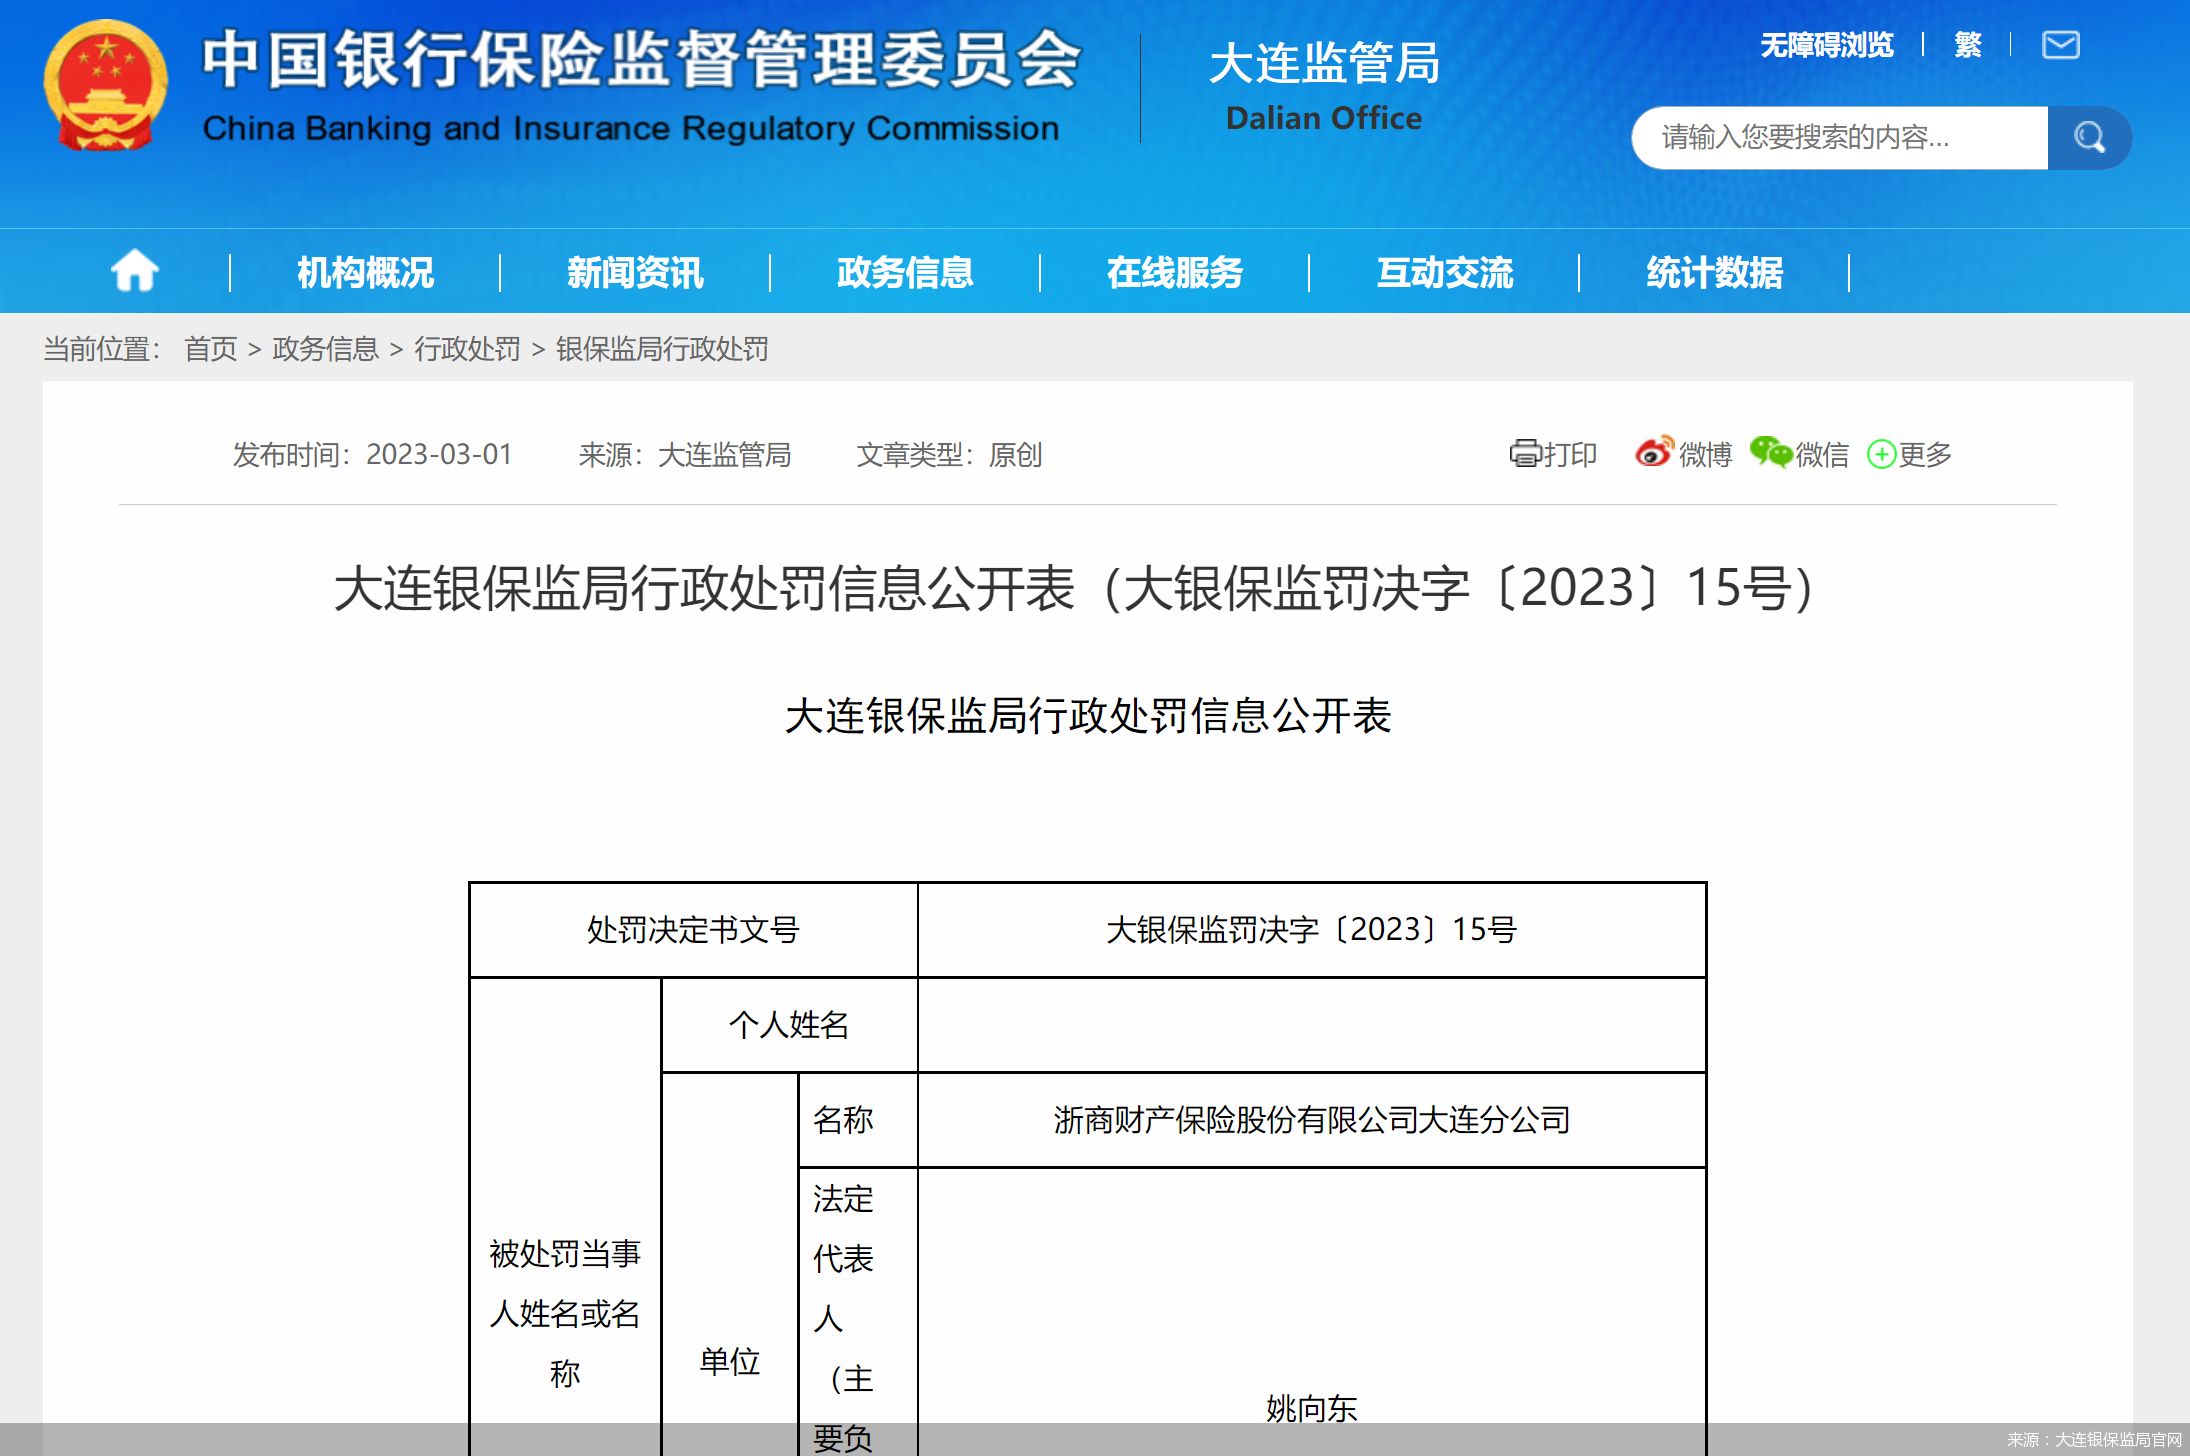Open the 新闻资讯 menu

point(635,270)
